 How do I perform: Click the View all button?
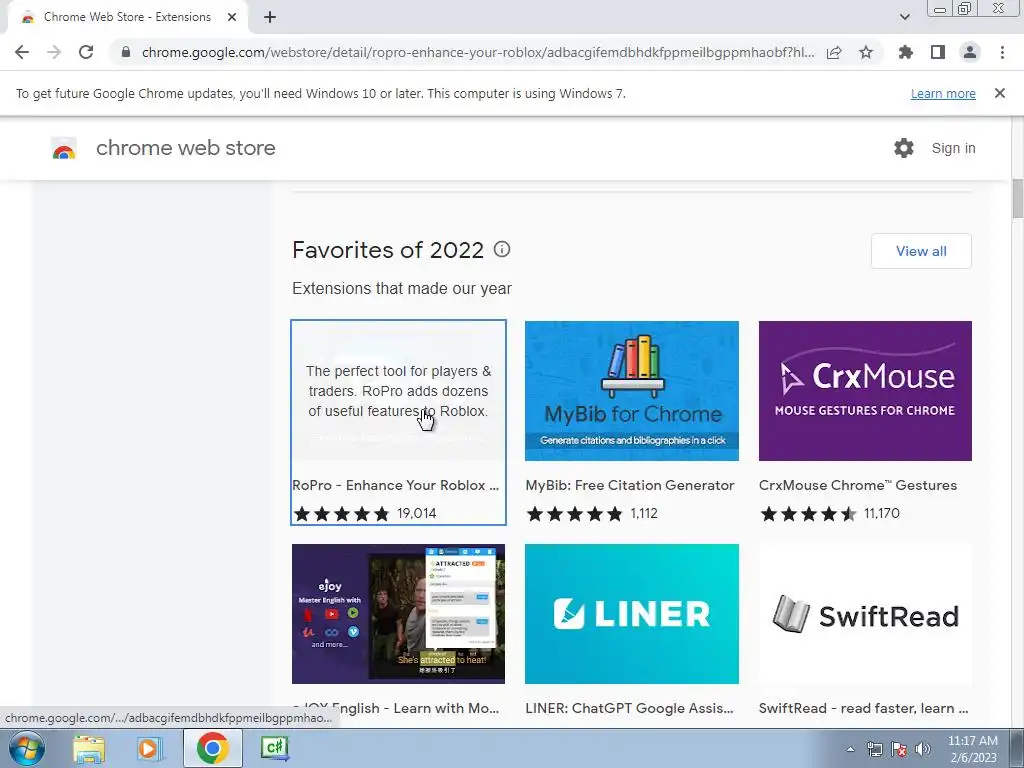[921, 251]
